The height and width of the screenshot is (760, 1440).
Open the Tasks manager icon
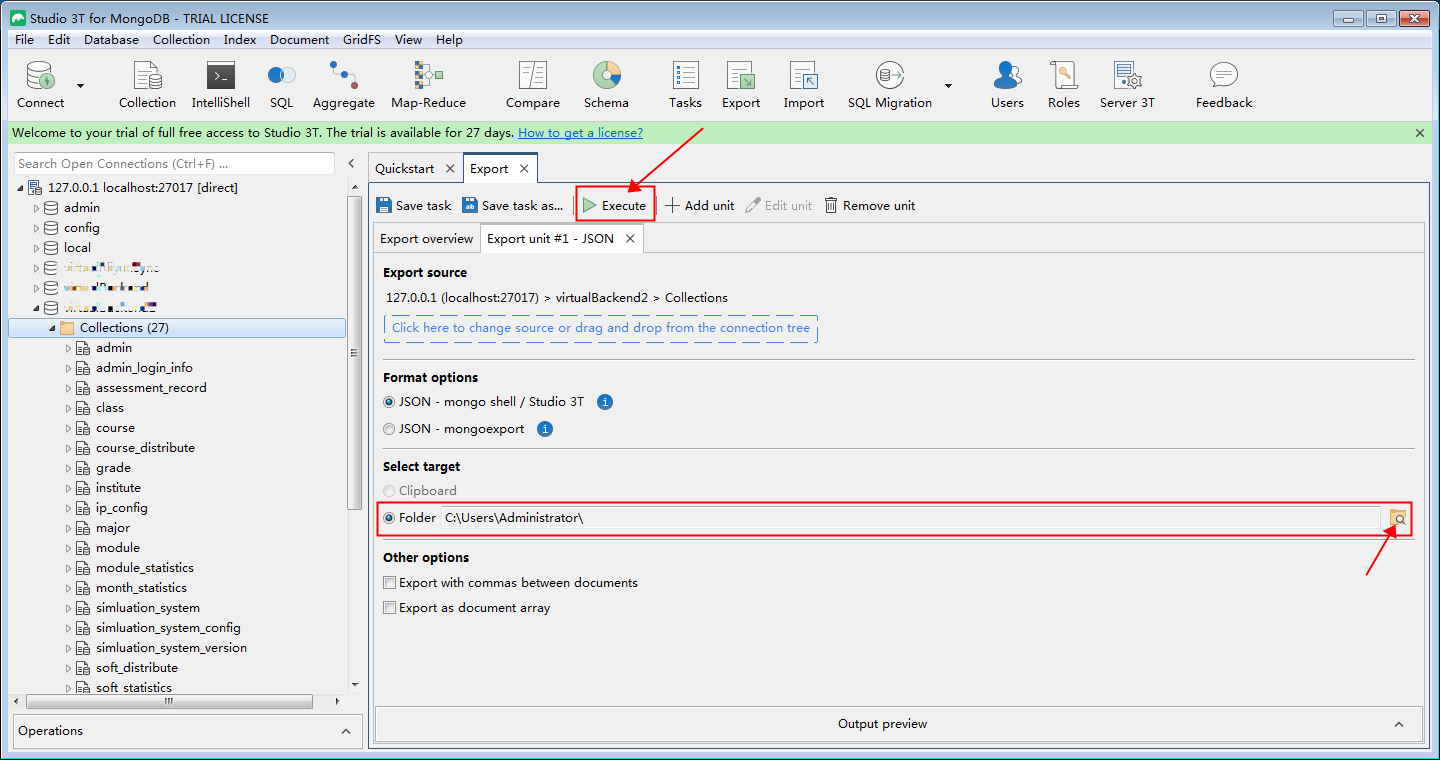point(685,85)
